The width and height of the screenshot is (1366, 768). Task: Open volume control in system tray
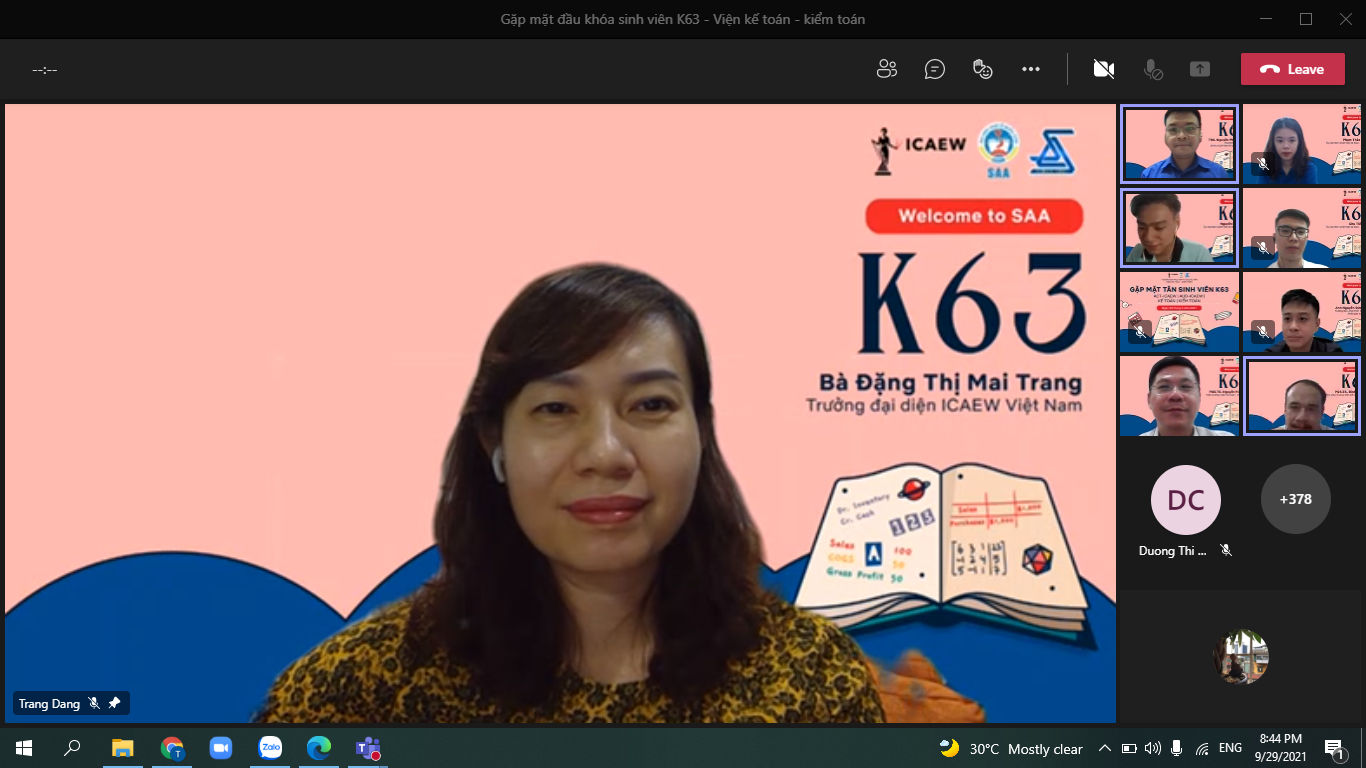point(1153,748)
